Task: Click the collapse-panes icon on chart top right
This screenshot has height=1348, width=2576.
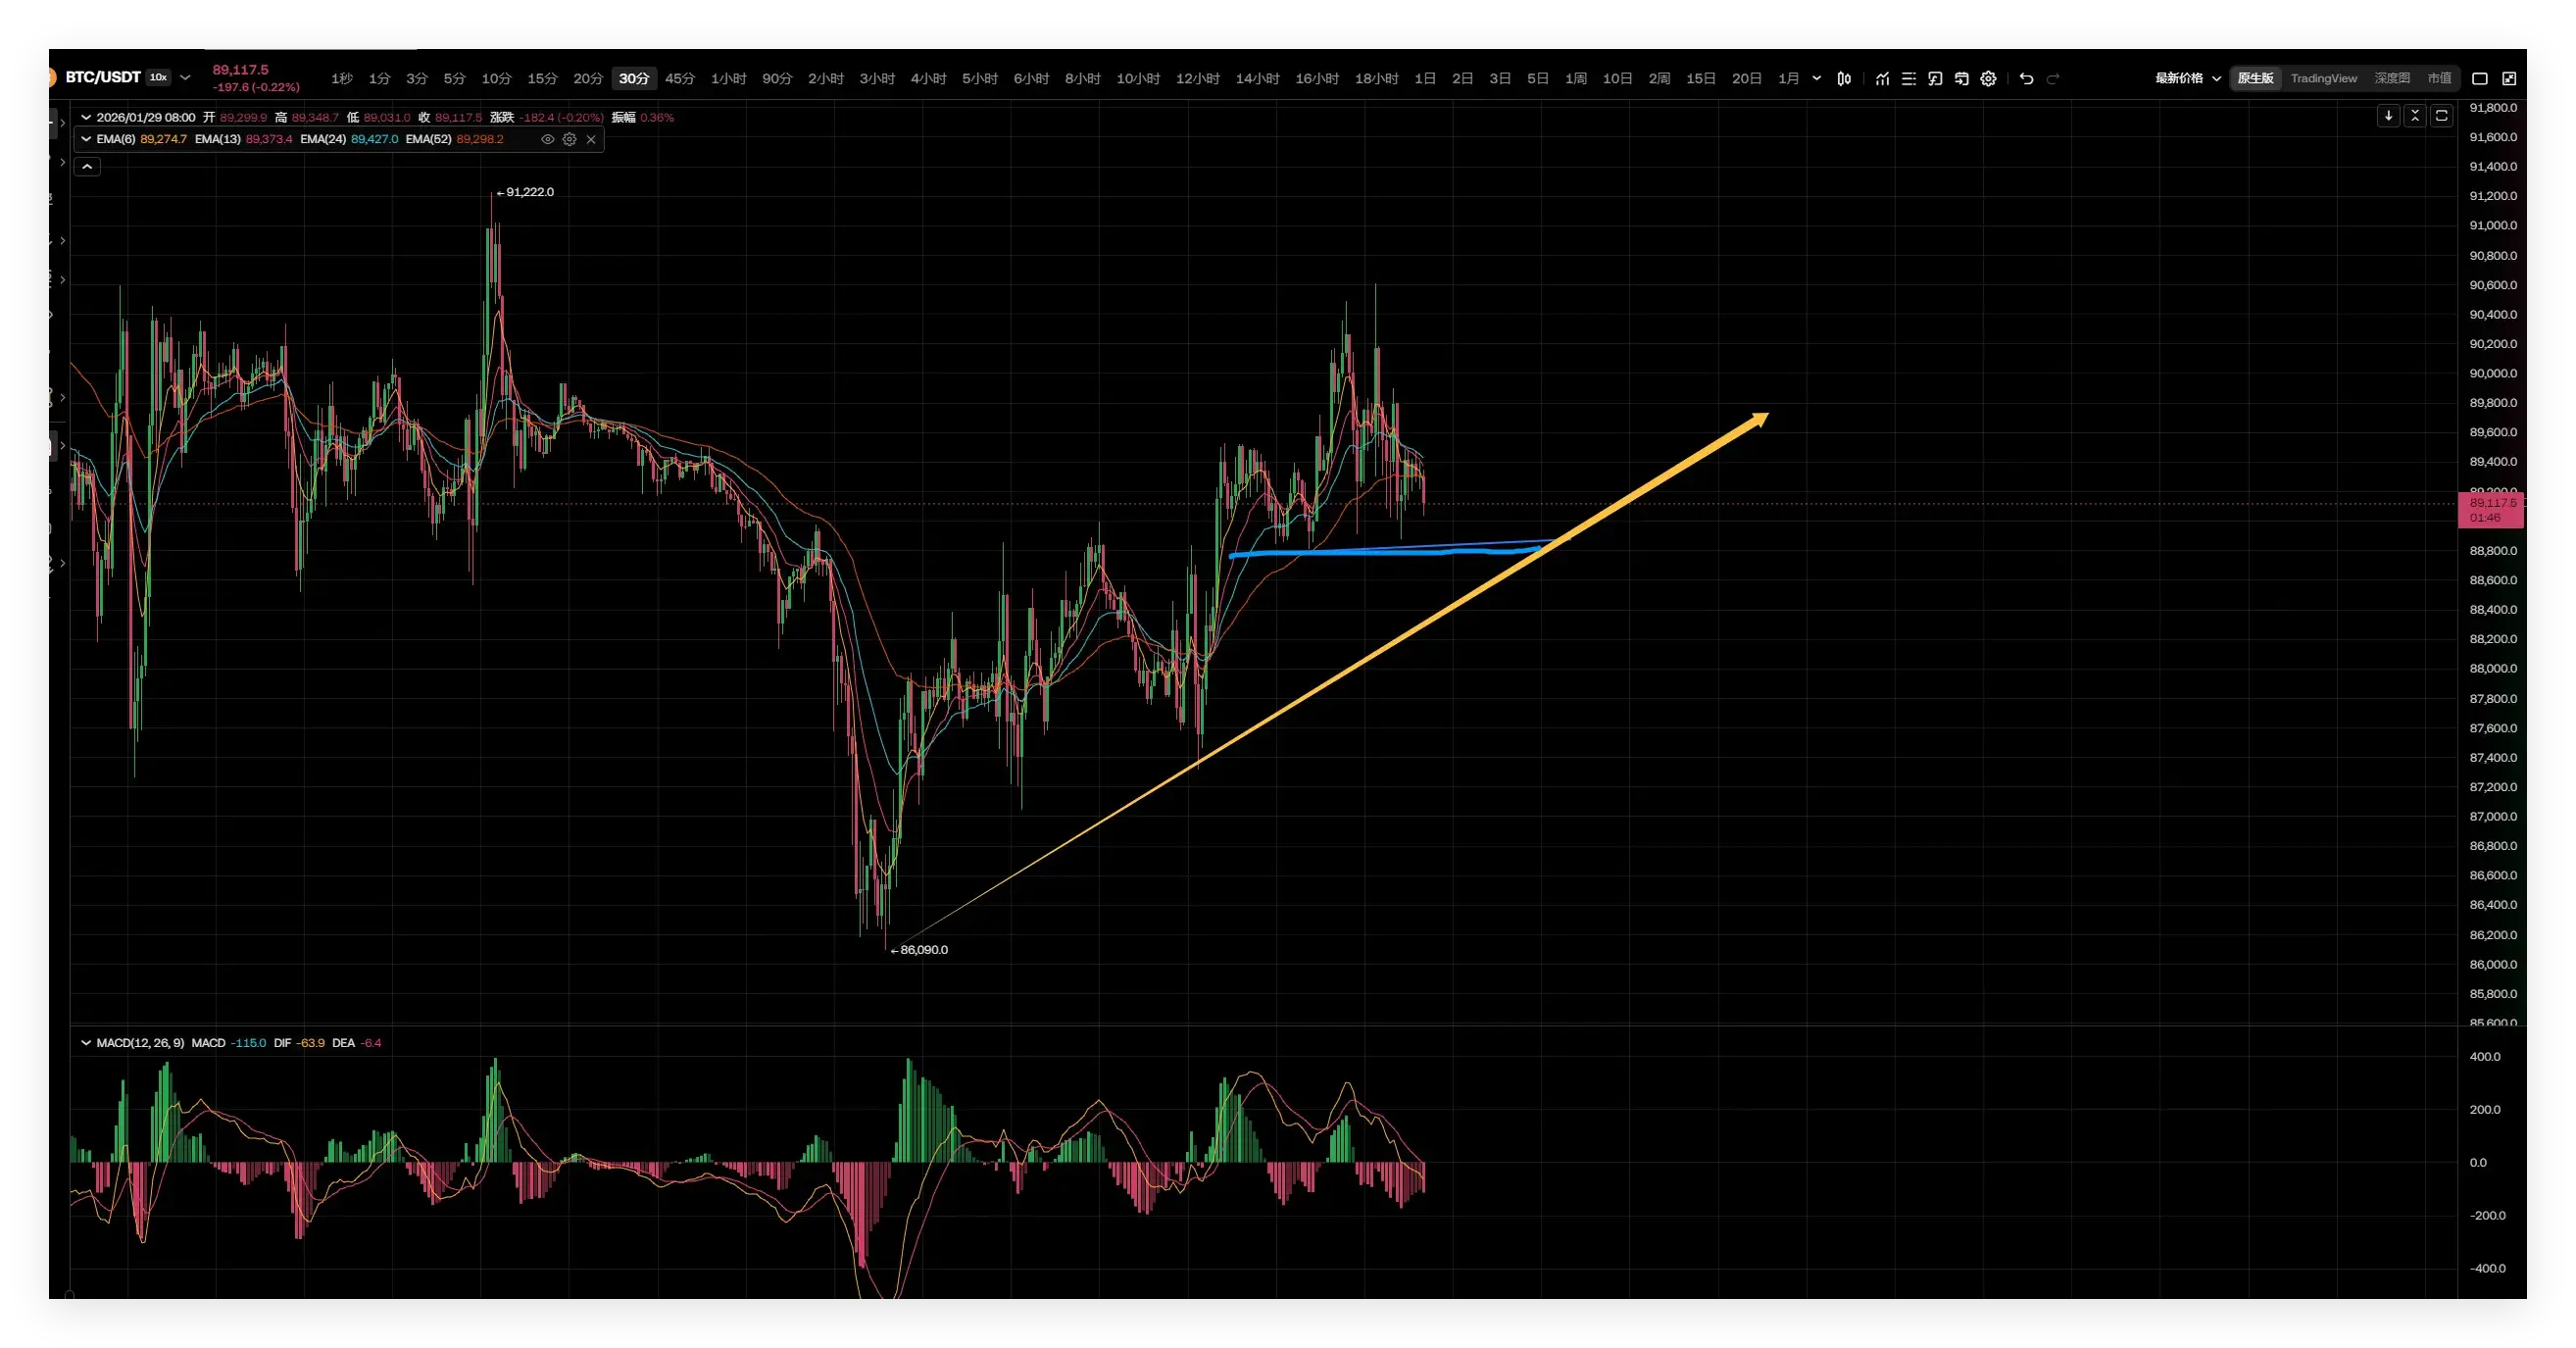Action: pyautogui.click(x=2415, y=116)
